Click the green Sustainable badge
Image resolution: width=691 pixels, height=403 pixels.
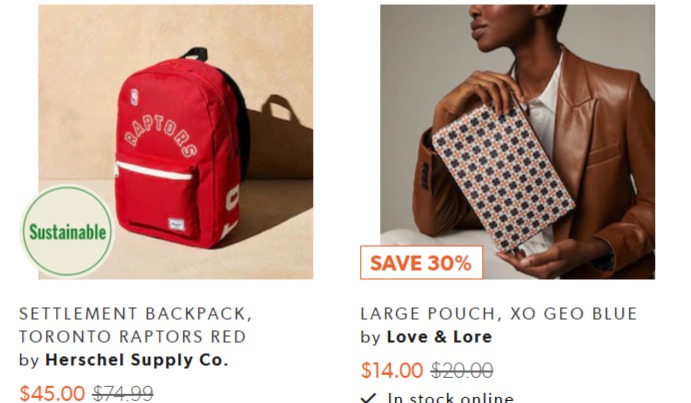click(67, 231)
